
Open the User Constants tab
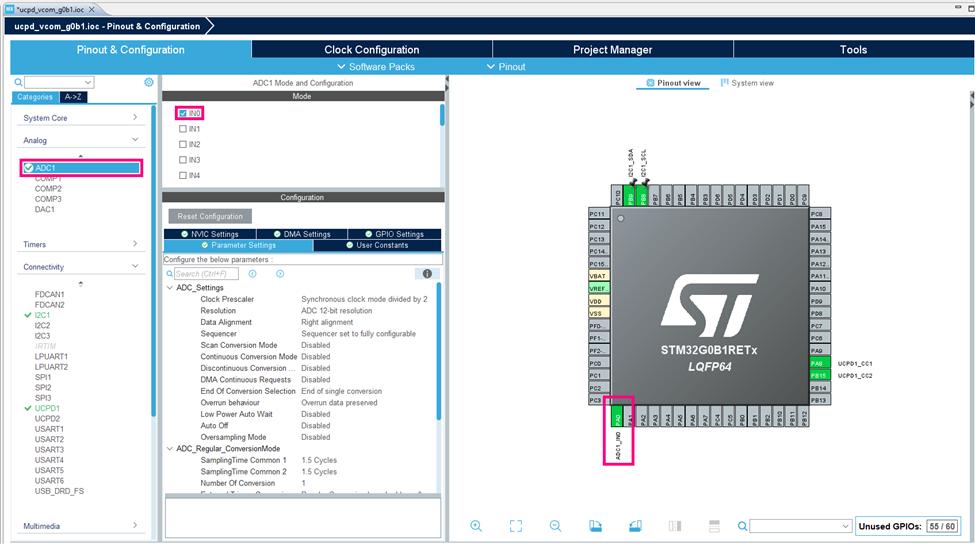(377, 245)
